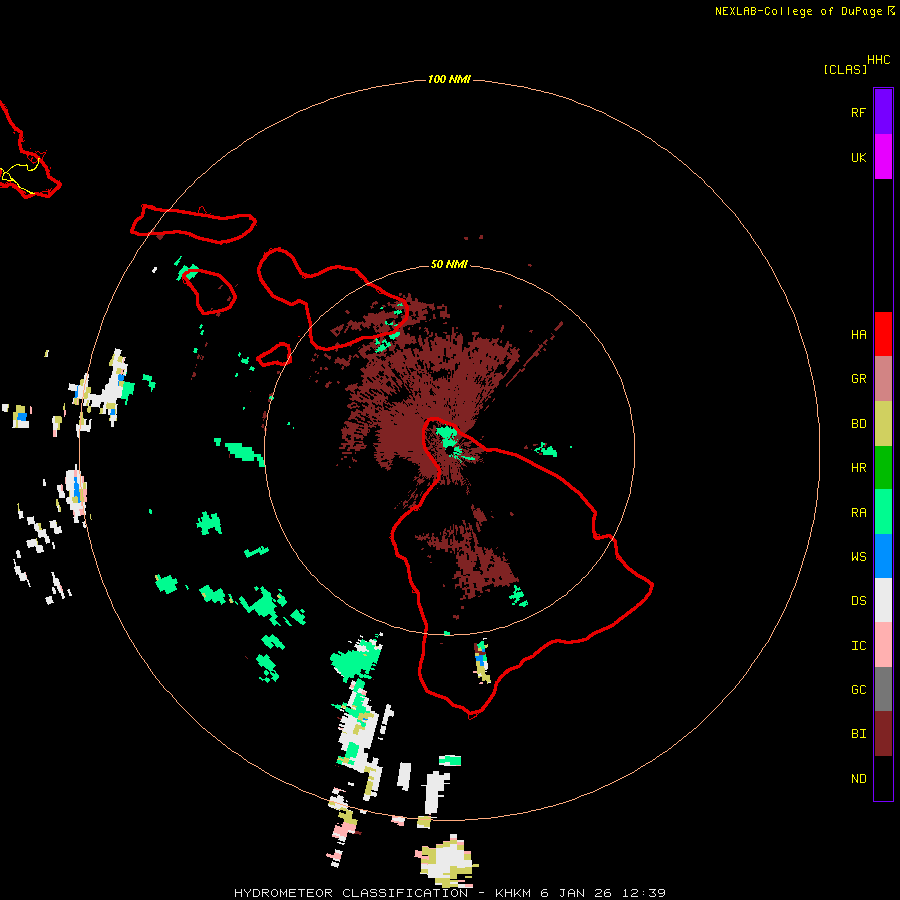Click the RF legend label
Image resolution: width=900 pixels, height=900 pixels.
pos(858,112)
